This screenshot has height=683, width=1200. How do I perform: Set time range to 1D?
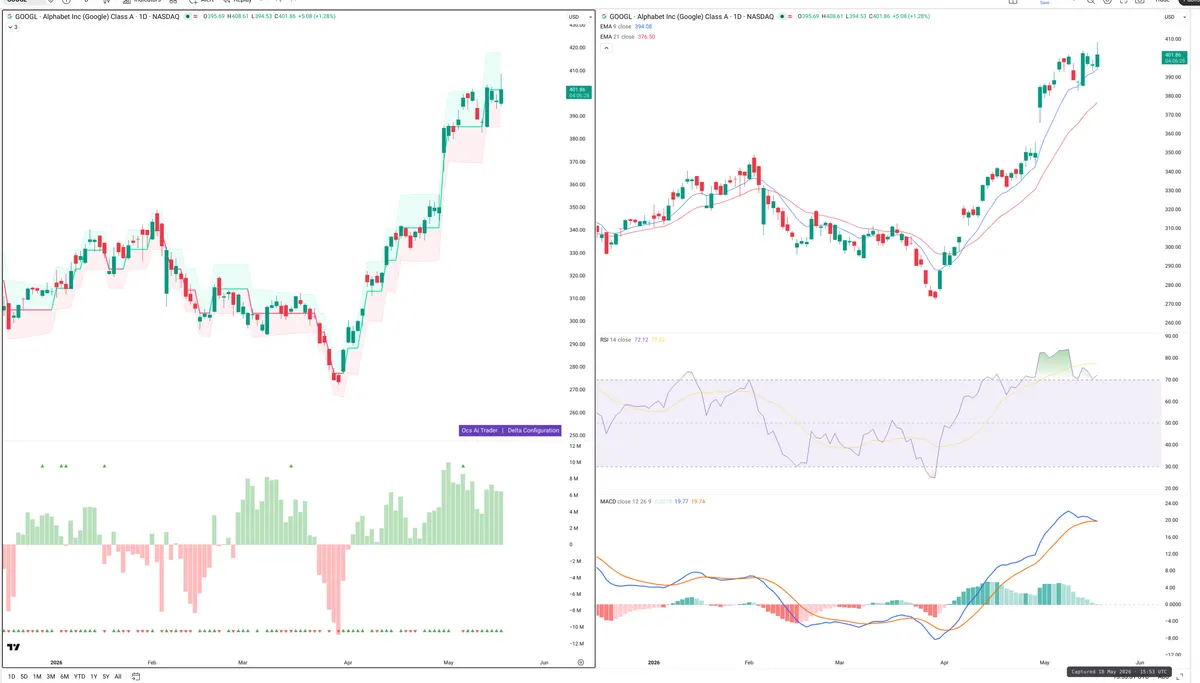point(11,677)
